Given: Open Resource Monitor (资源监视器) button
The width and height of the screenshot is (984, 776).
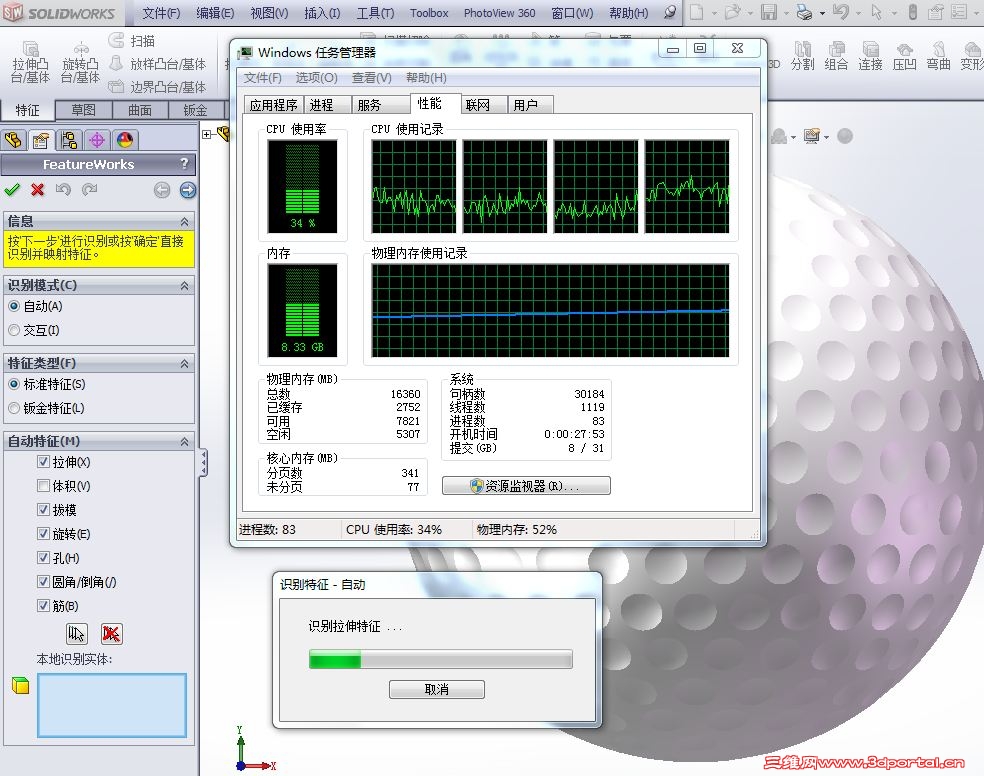Looking at the screenshot, I should (x=526, y=486).
